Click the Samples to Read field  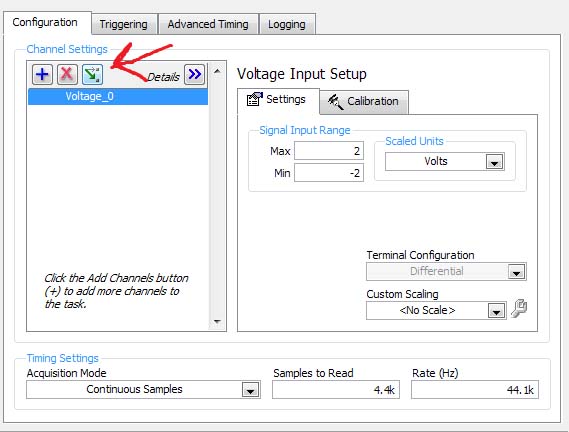point(336,390)
